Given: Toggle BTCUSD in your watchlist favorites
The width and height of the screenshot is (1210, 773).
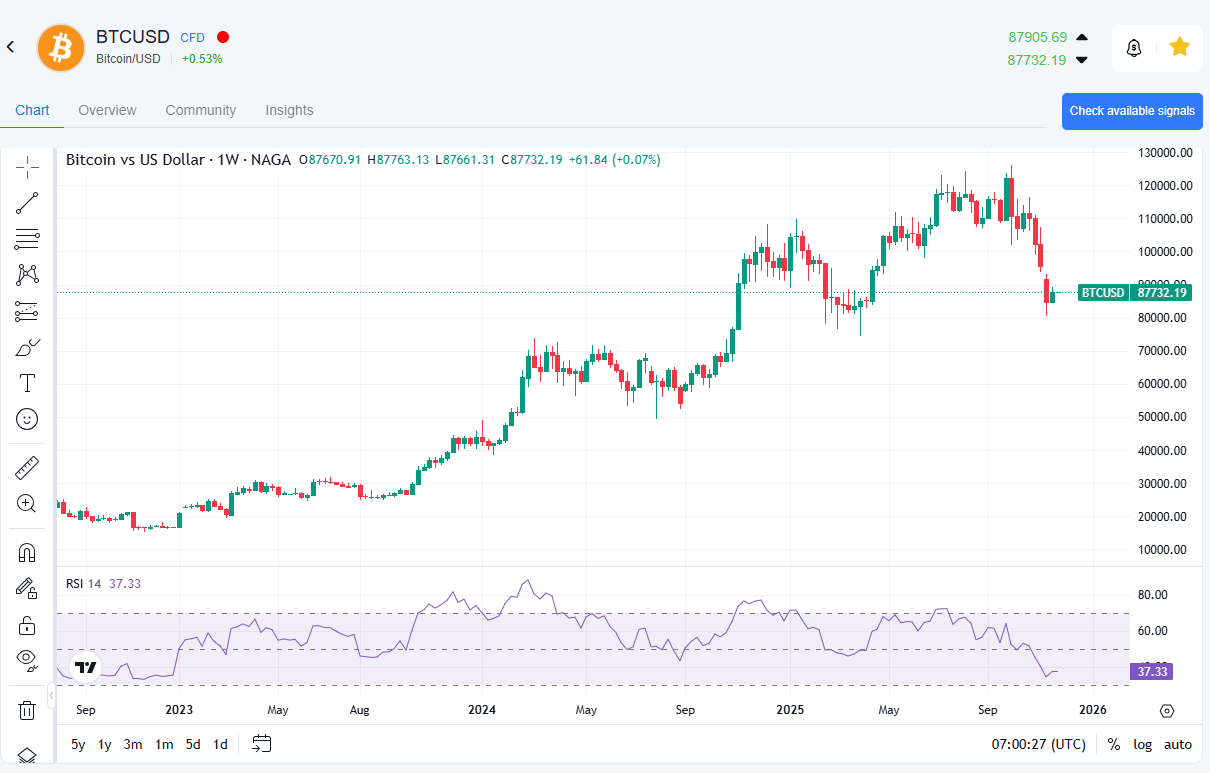Looking at the screenshot, I should tap(1180, 47).
